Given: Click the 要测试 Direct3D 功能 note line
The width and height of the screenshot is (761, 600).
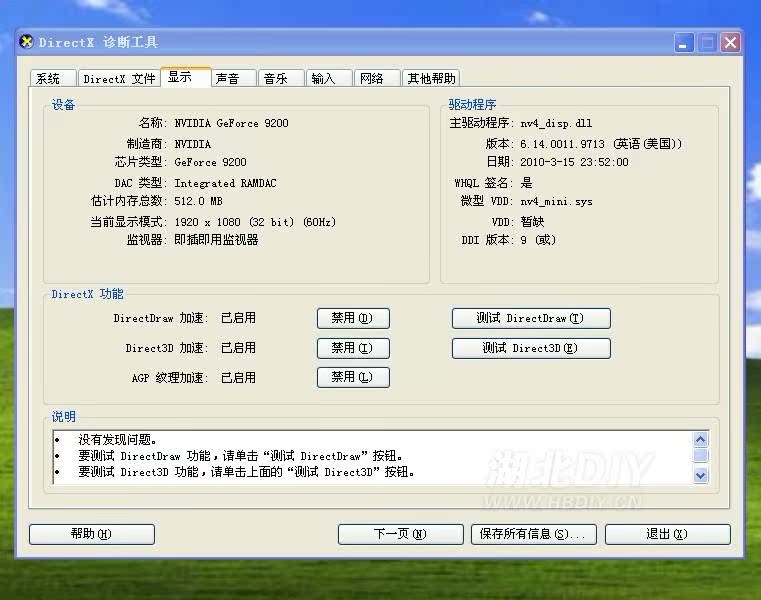Looking at the screenshot, I should pos(247,472).
